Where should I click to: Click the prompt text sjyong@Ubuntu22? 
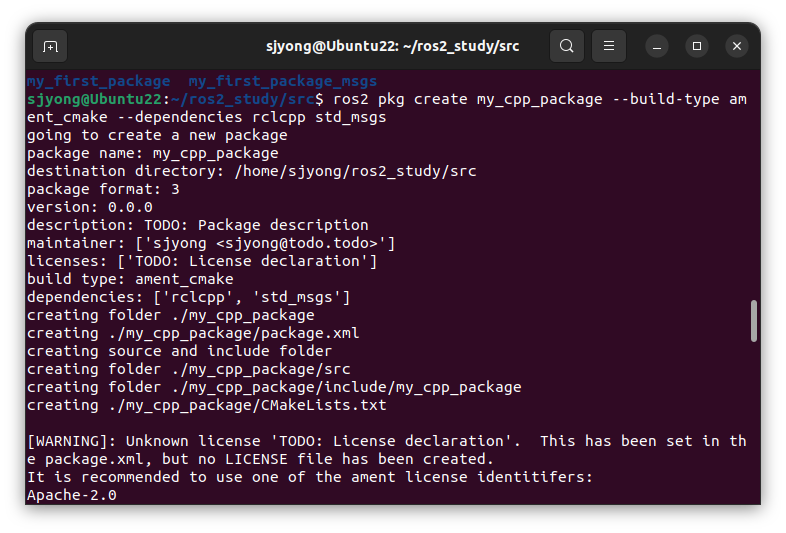[x=94, y=99]
